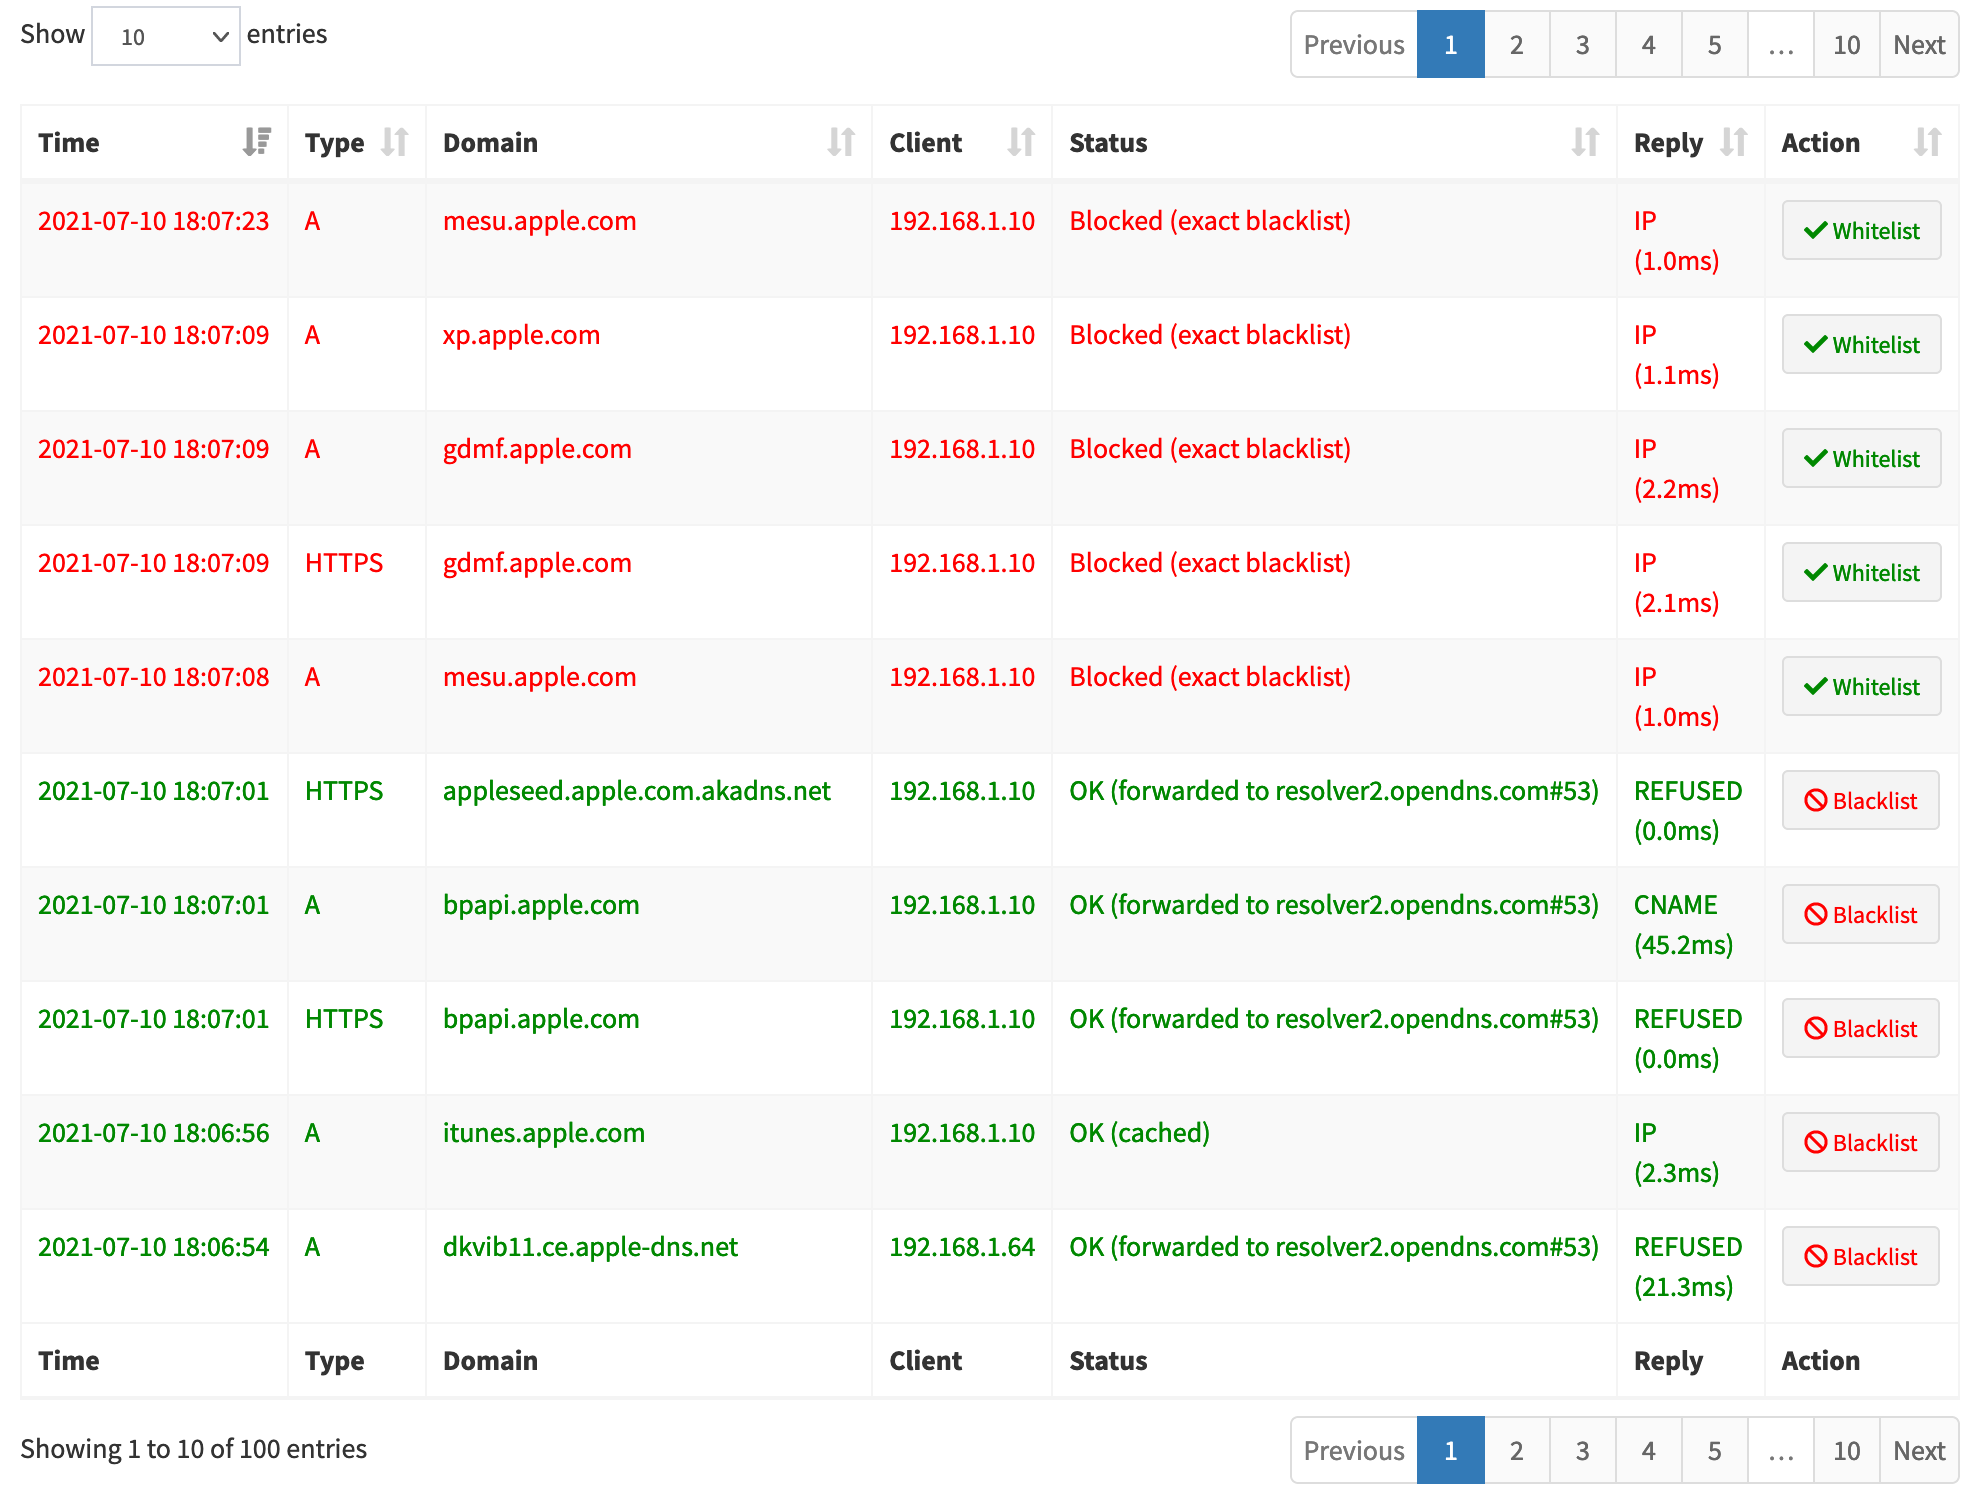
Task: Whitelist xp.apple.com query
Action: tap(1861, 344)
